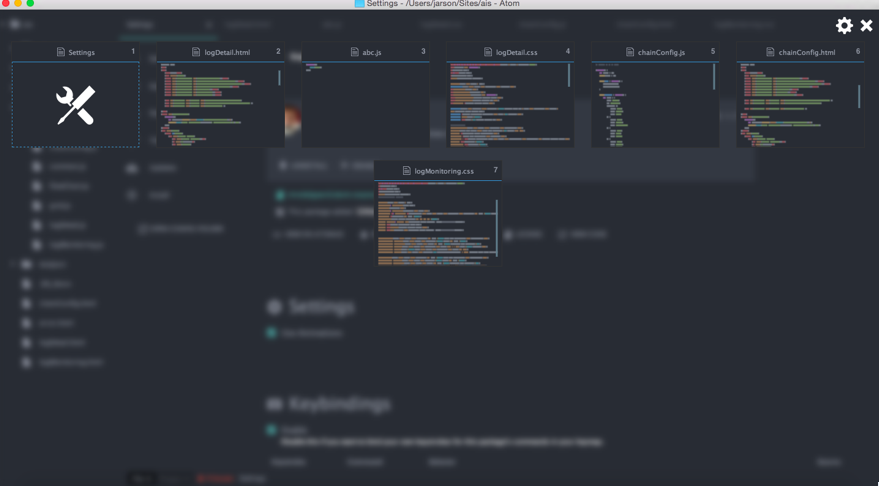Select the Settings wrench-and-screwdriver preview
This screenshot has height=486, width=879.
(x=76, y=105)
